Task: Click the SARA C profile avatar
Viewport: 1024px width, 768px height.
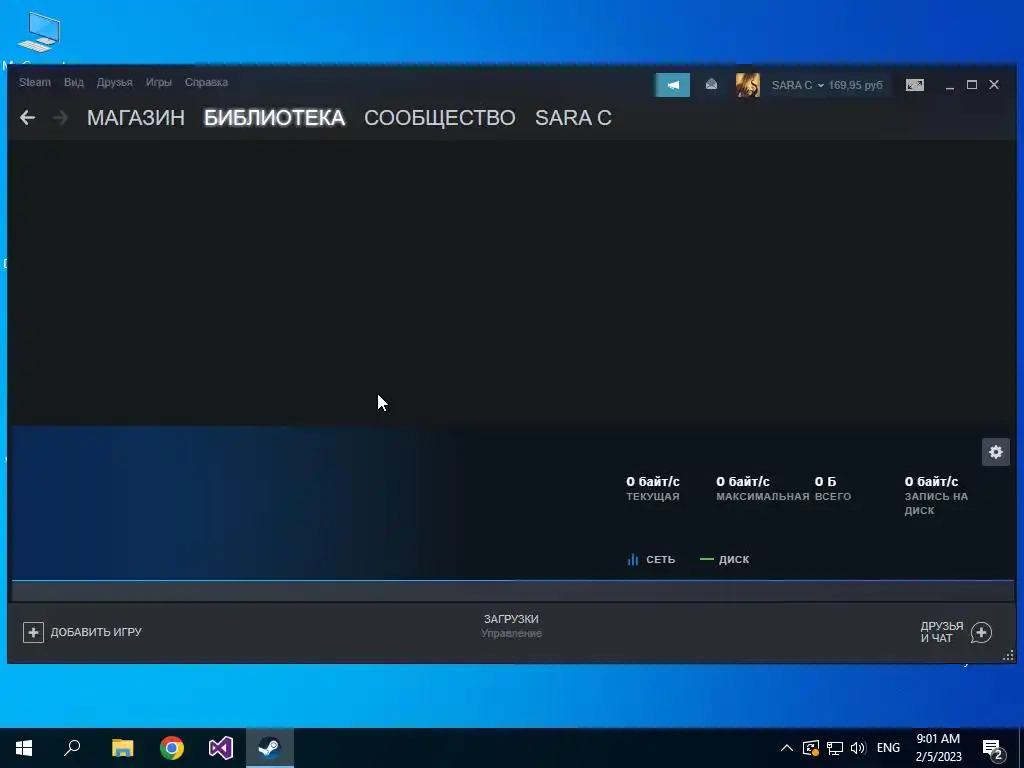Action: pos(748,85)
